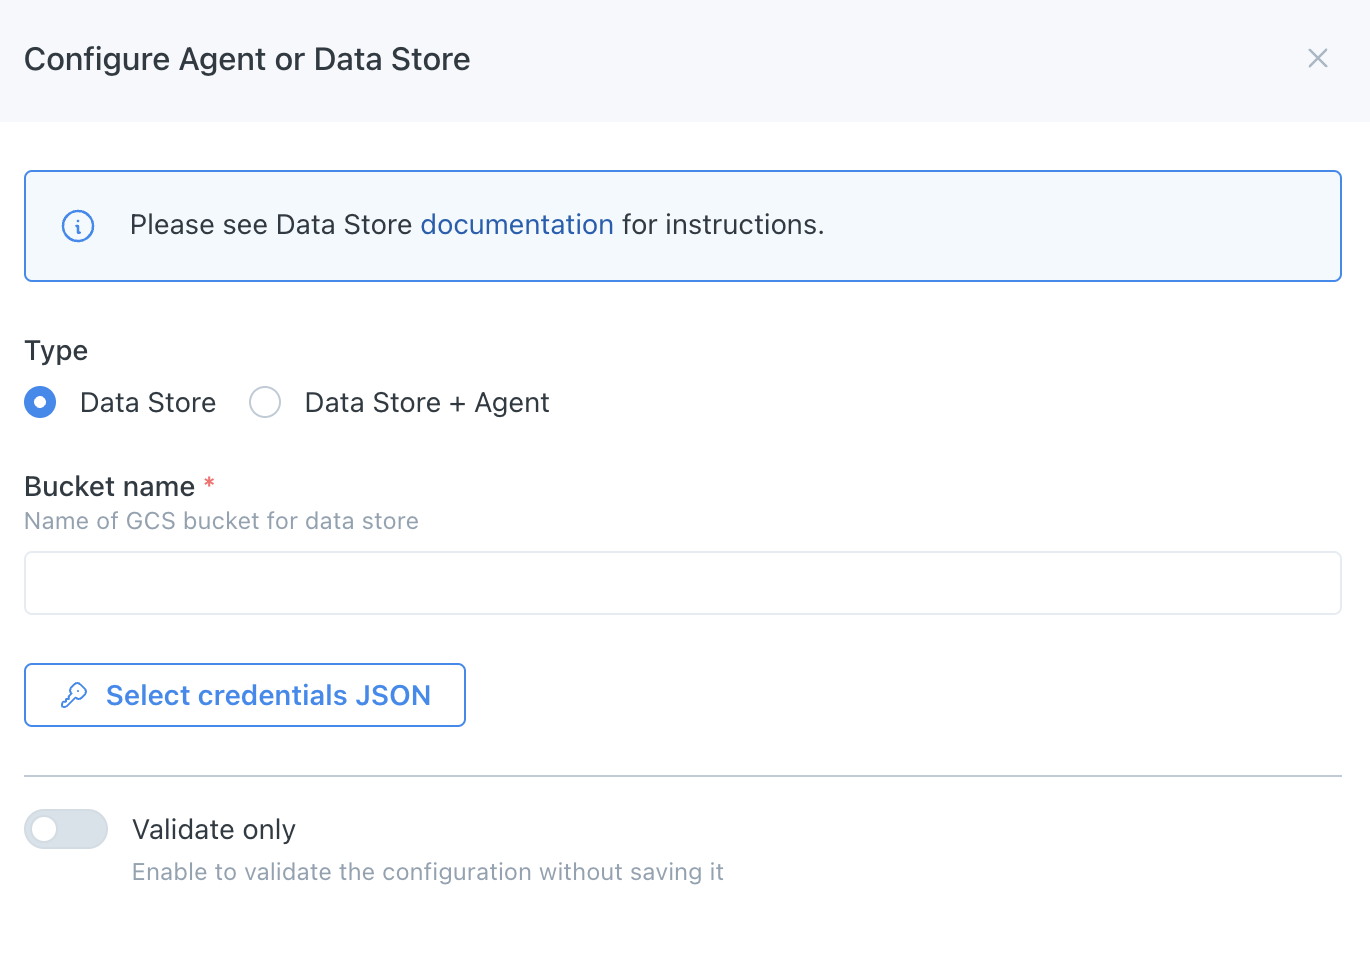Click the Select credentials JSON button
Image resolution: width=1370 pixels, height=960 pixels.
point(245,695)
